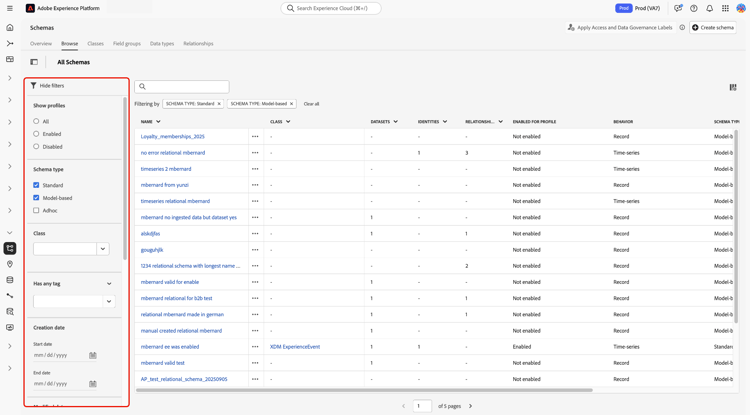Open the Loyalty_memberships_2025 schema link
This screenshot has height=415, width=750.
pos(173,137)
